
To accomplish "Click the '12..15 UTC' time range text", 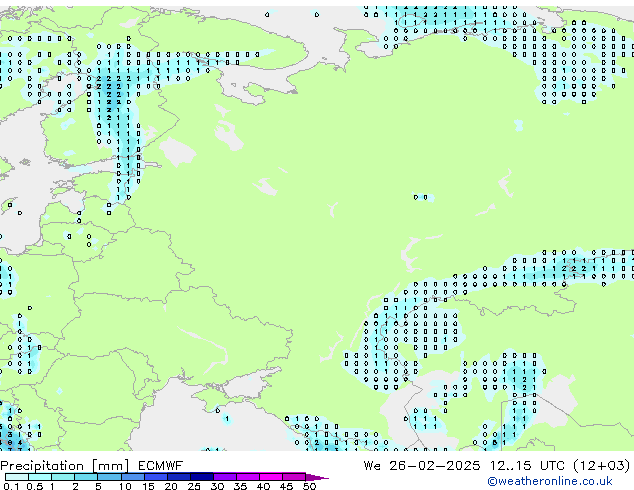I will click(526, 466).
